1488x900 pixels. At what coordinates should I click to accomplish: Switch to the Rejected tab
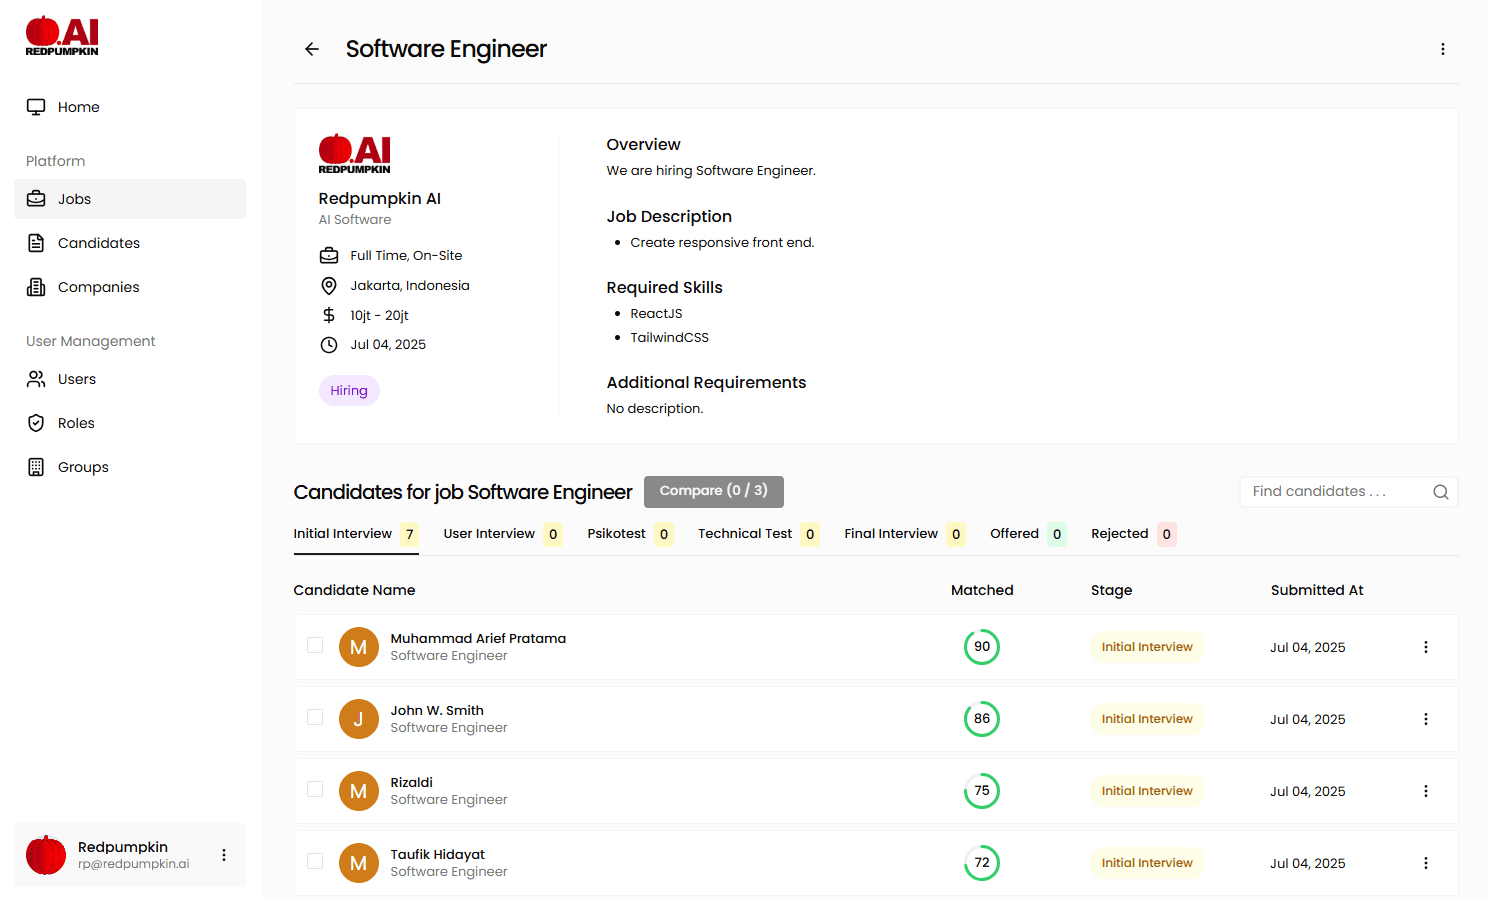(x=1120, y=533)
